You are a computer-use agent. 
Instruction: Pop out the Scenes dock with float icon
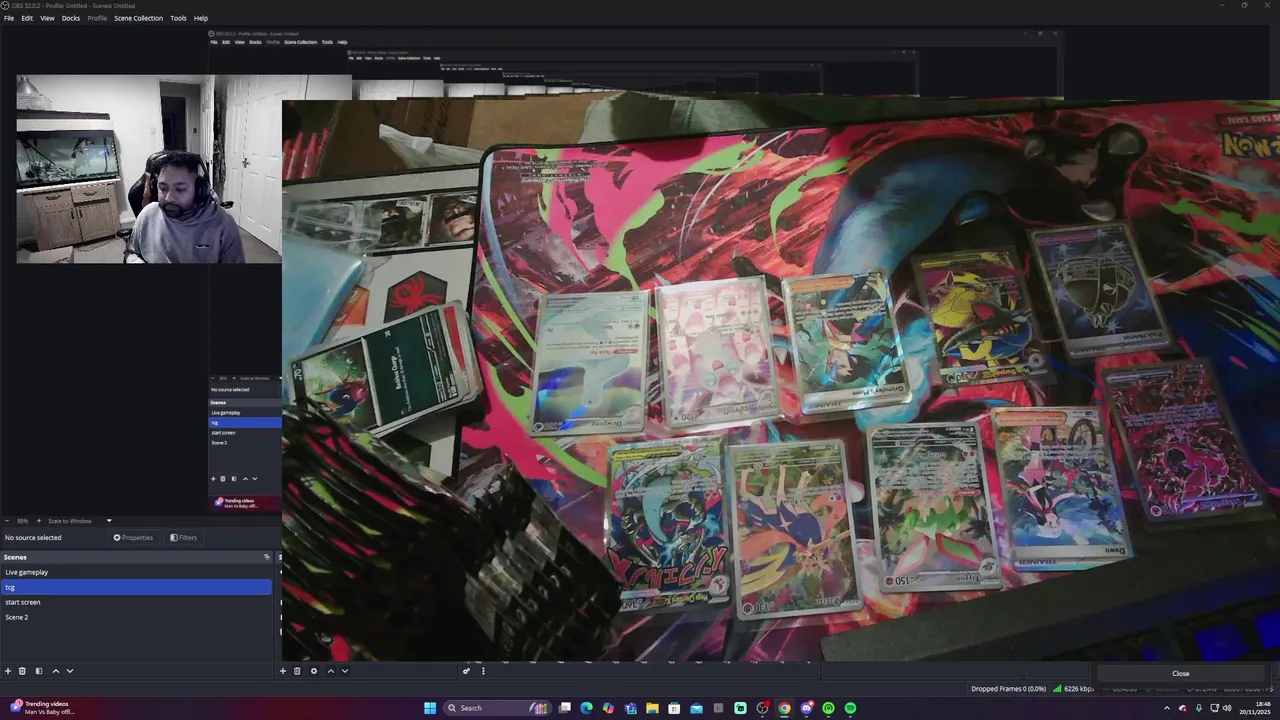click(267, 557)
